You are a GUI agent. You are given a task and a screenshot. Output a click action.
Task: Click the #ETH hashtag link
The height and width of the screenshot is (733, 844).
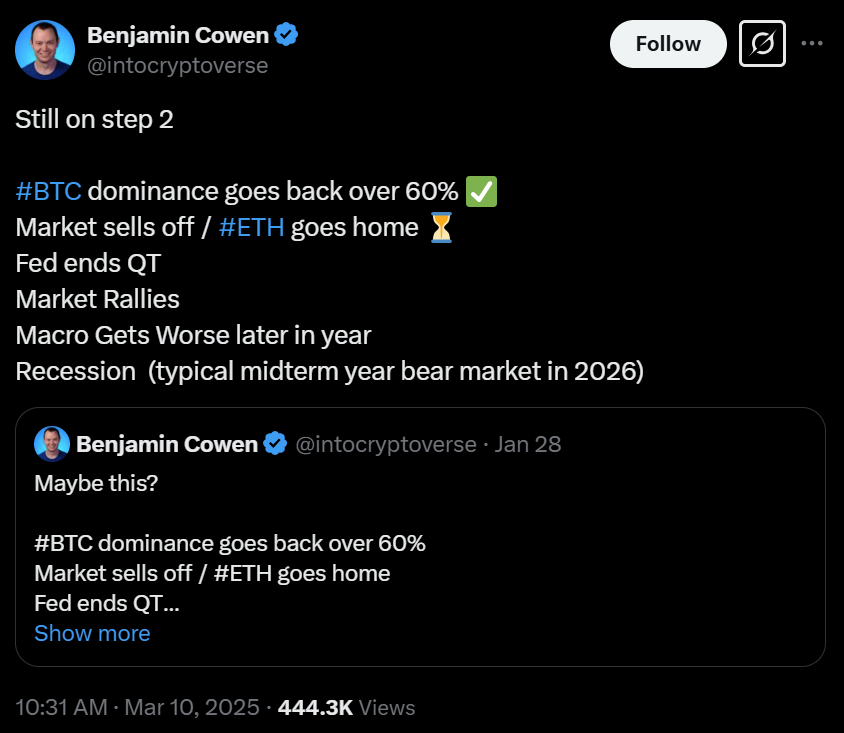tap(251, 227)
